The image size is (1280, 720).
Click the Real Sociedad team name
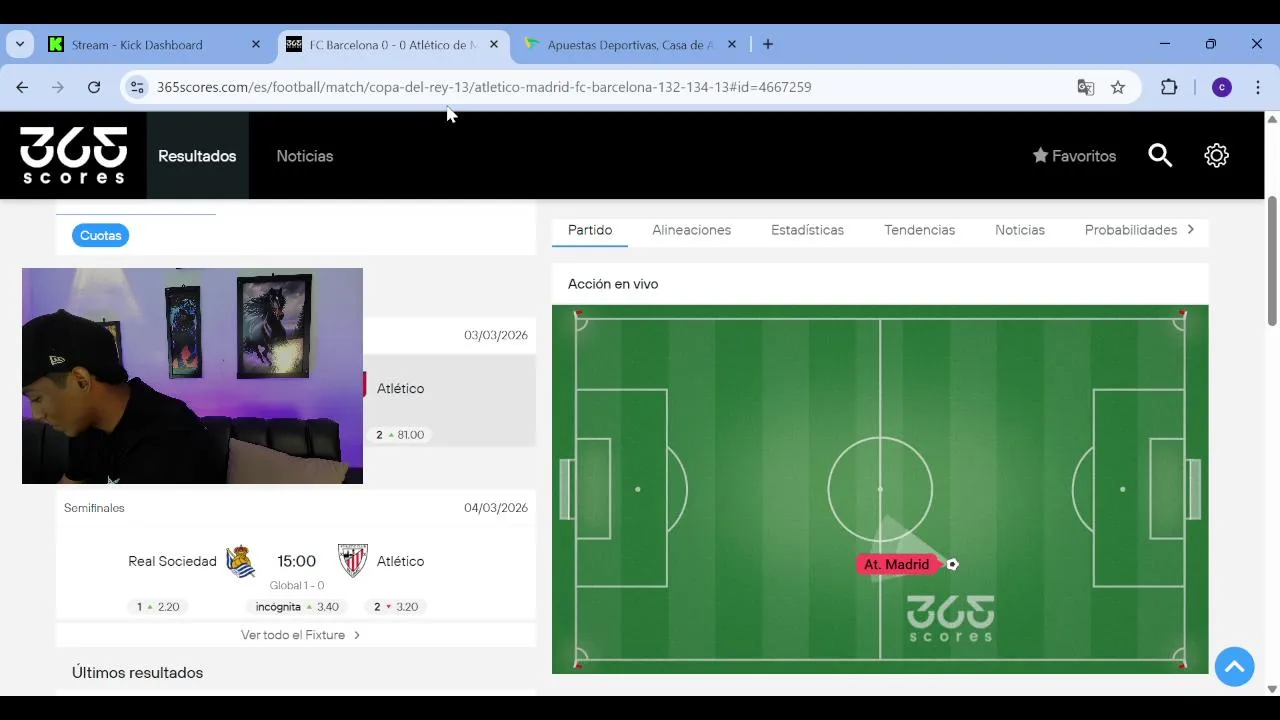click(172, 561)
